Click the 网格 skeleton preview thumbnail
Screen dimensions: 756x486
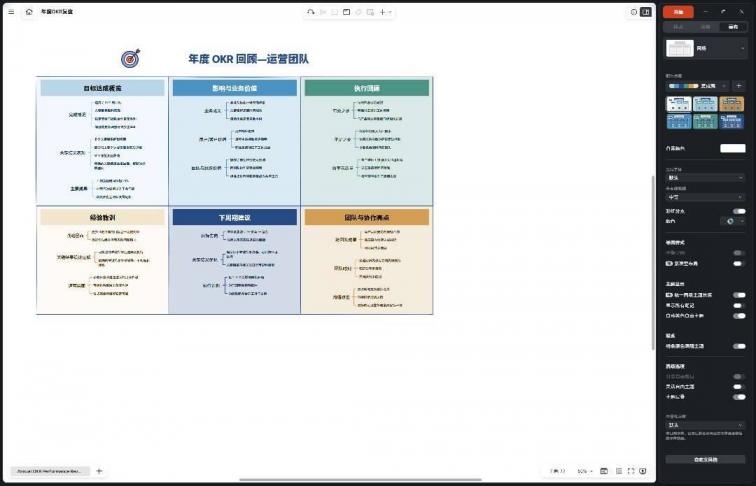680,48
